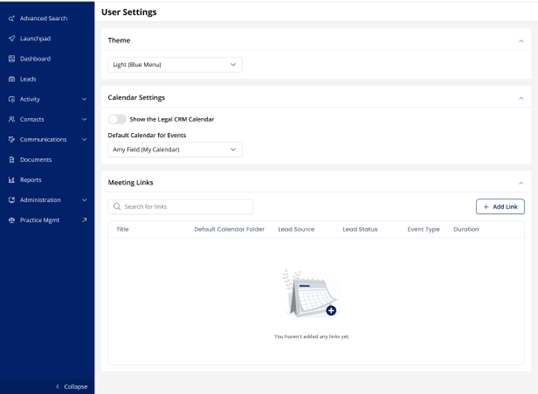This screenshot has height=394, width=538.
Task: Click the Event Type column header
Action: click(x=423, y=229)
